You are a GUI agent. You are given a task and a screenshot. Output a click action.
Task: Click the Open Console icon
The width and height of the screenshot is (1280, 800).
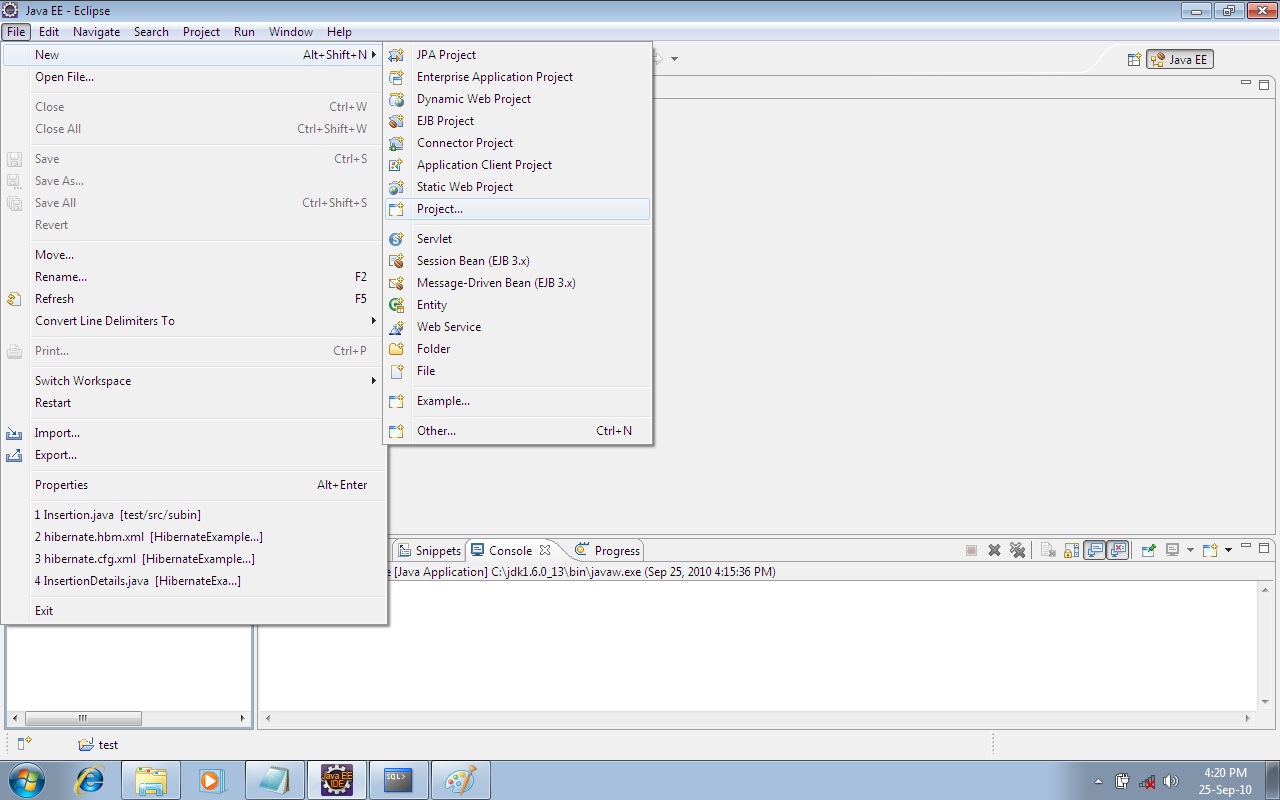click(1210, 549)
